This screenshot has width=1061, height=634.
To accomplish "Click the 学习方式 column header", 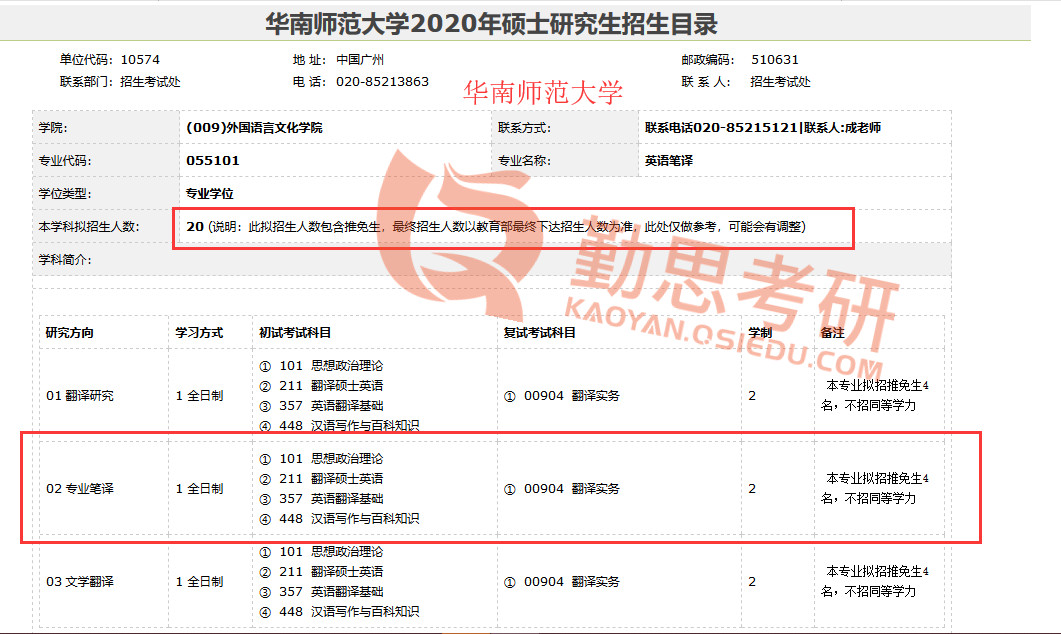I will [x=199, y=333].
